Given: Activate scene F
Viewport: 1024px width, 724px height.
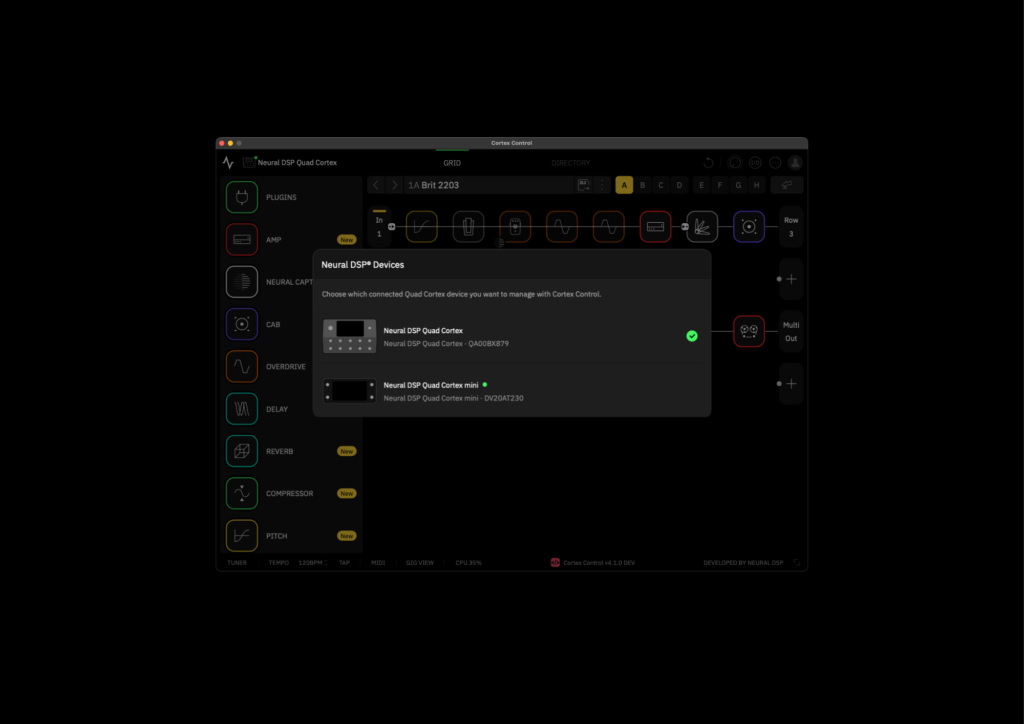Looking at the screenshot, I should [720, 185].
